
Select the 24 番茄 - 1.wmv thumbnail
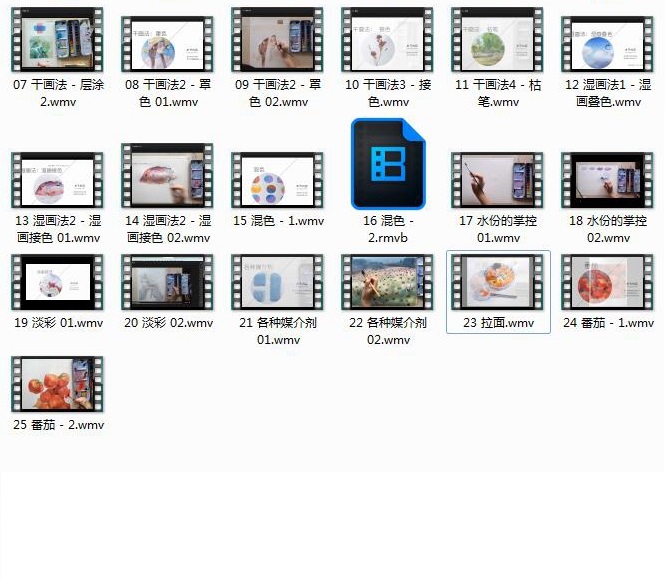click(608, 282)
